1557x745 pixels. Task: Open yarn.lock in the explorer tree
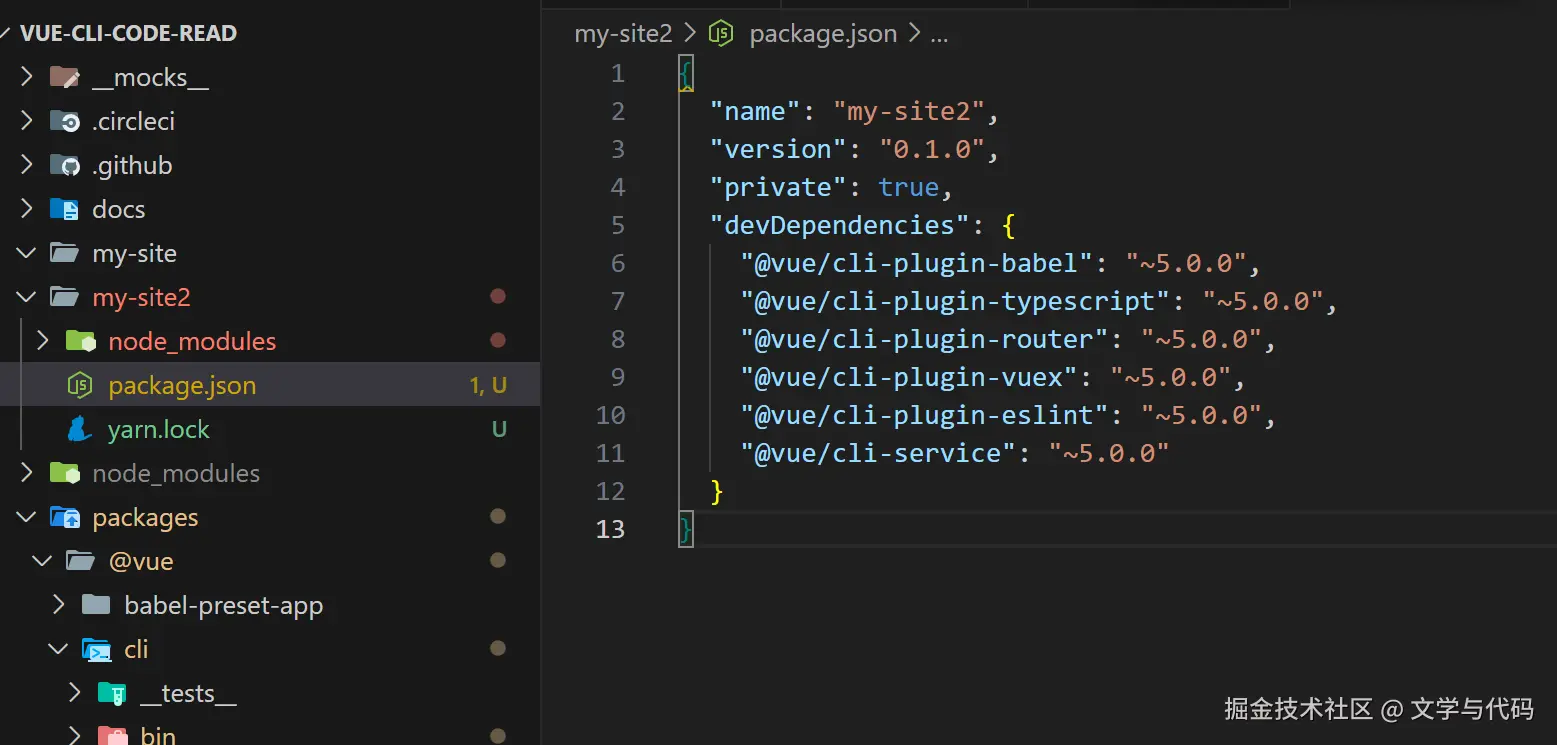[x=158, y=429]
